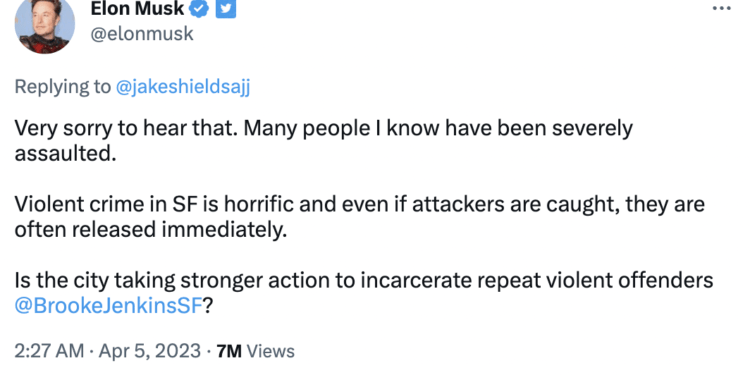Click the 2:27 AM timestamp
This screenshot has width=750, height=375.
point(49,351)
